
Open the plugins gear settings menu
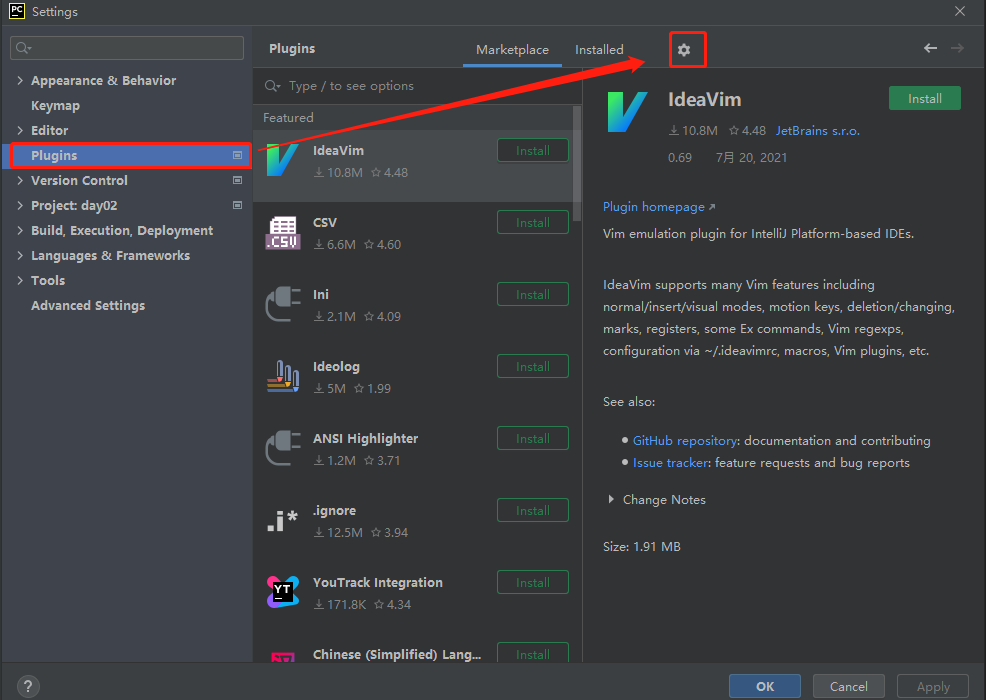click(x=684, y=50)
